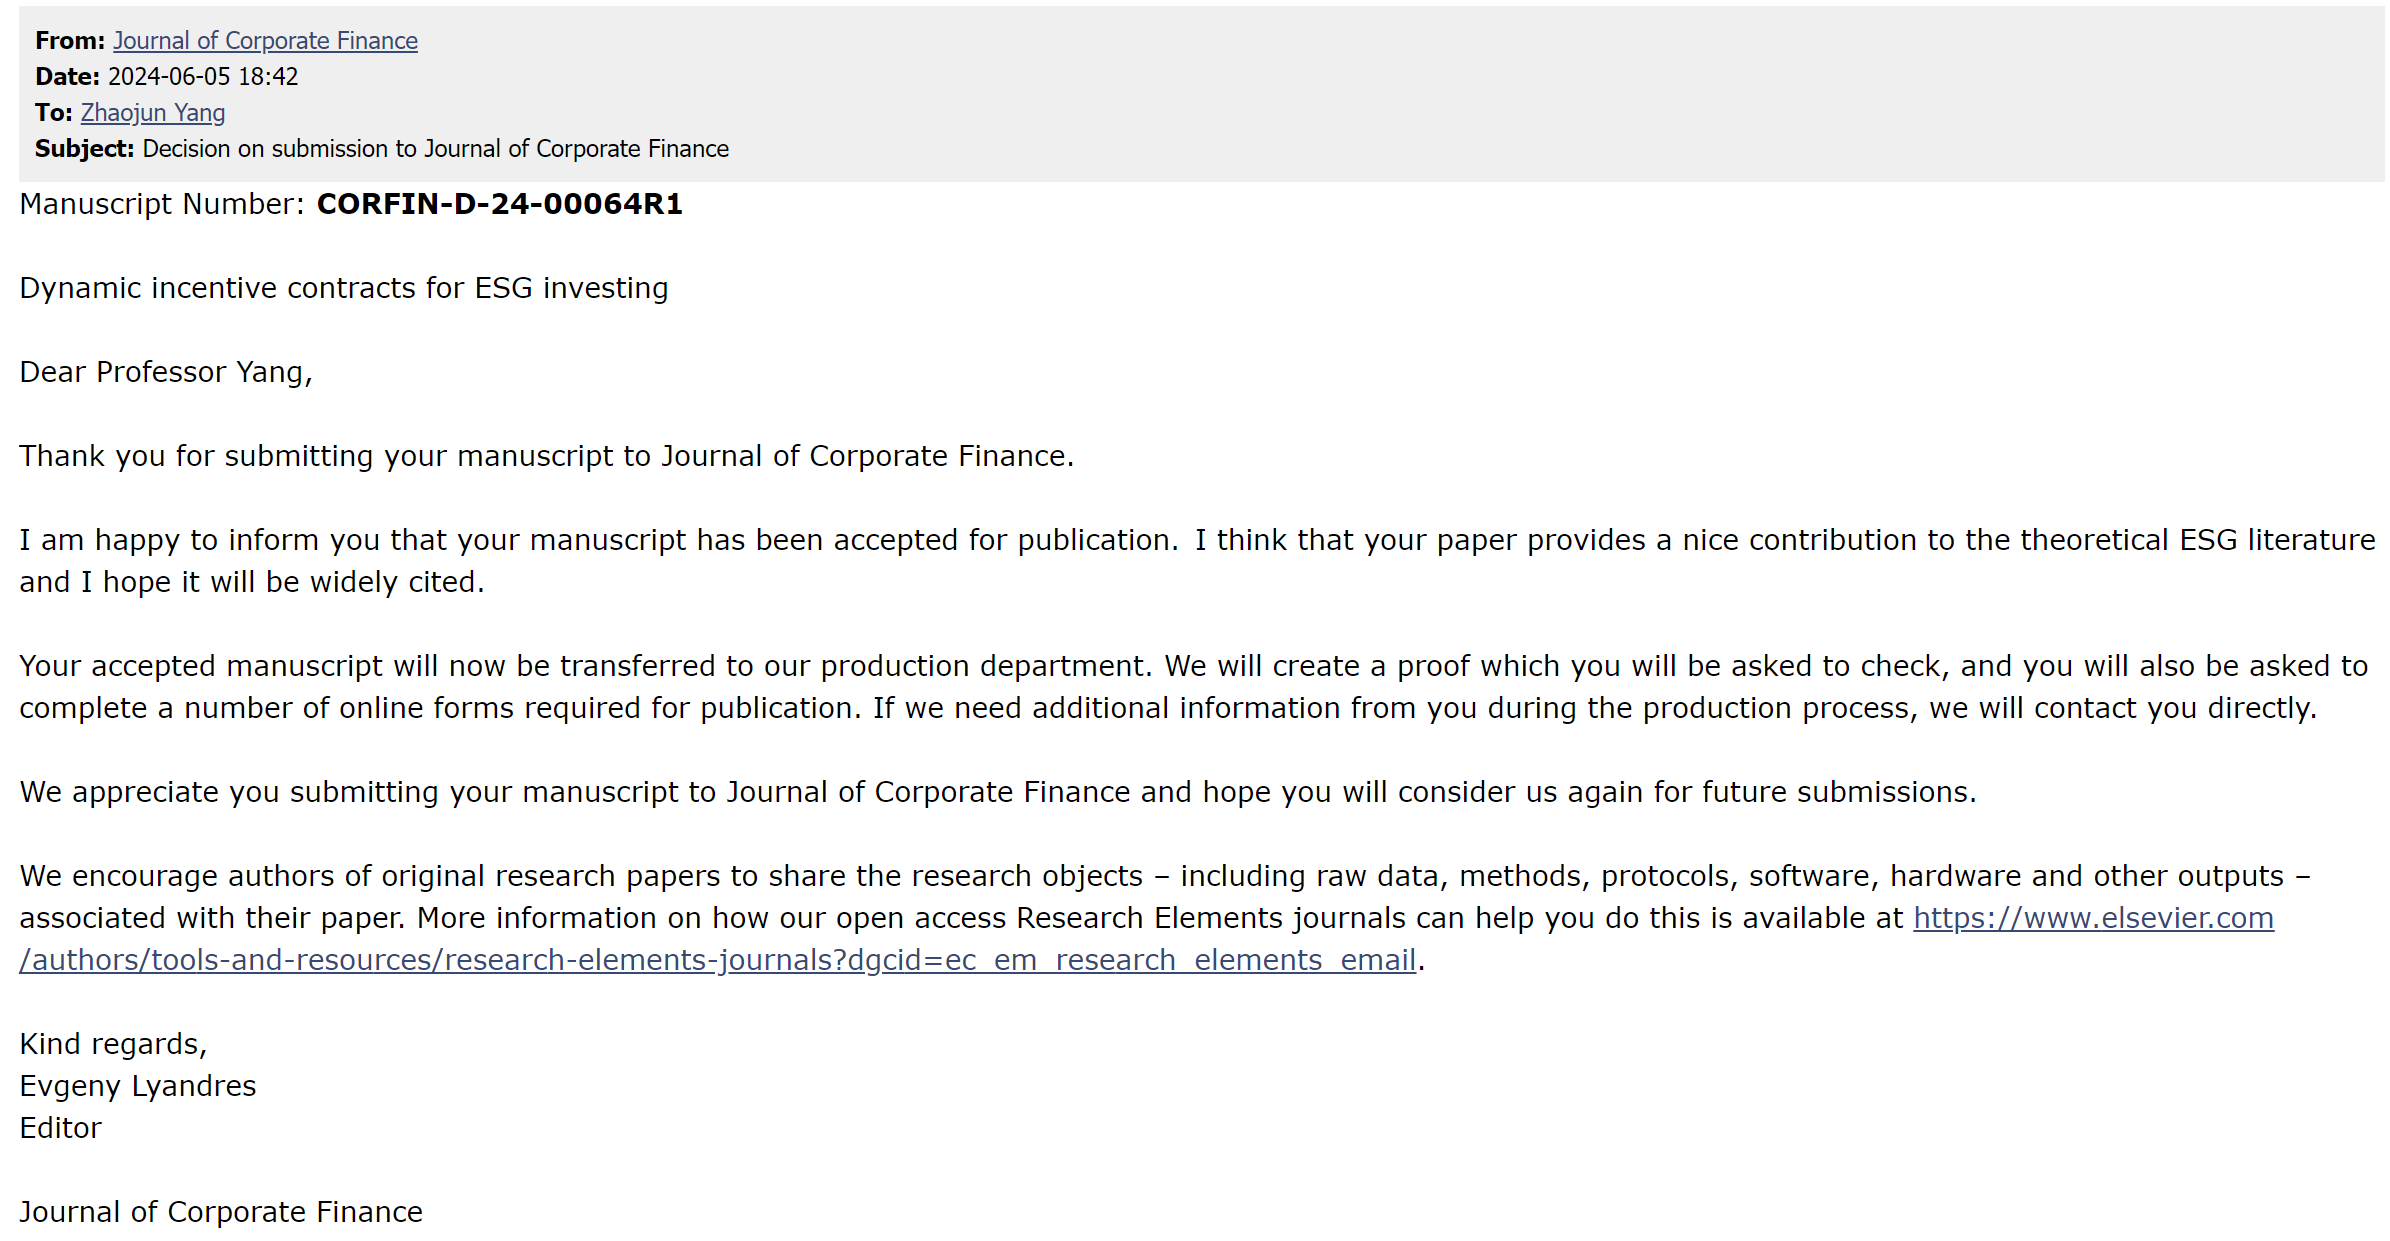Image resolution: width=2390 pixels, height=1241 pixels.
Task: Click the editor name Evgeny Lyandres
Action: tap(138, 1086)
